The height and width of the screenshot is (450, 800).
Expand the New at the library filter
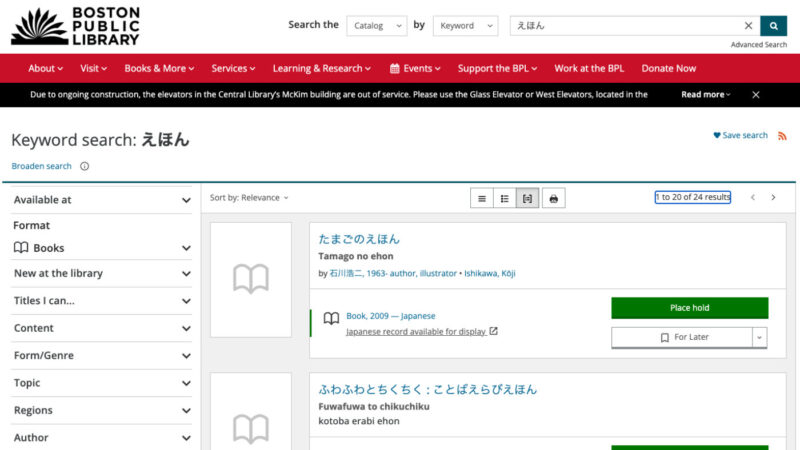pyautogui.click(x=102, y=273)
